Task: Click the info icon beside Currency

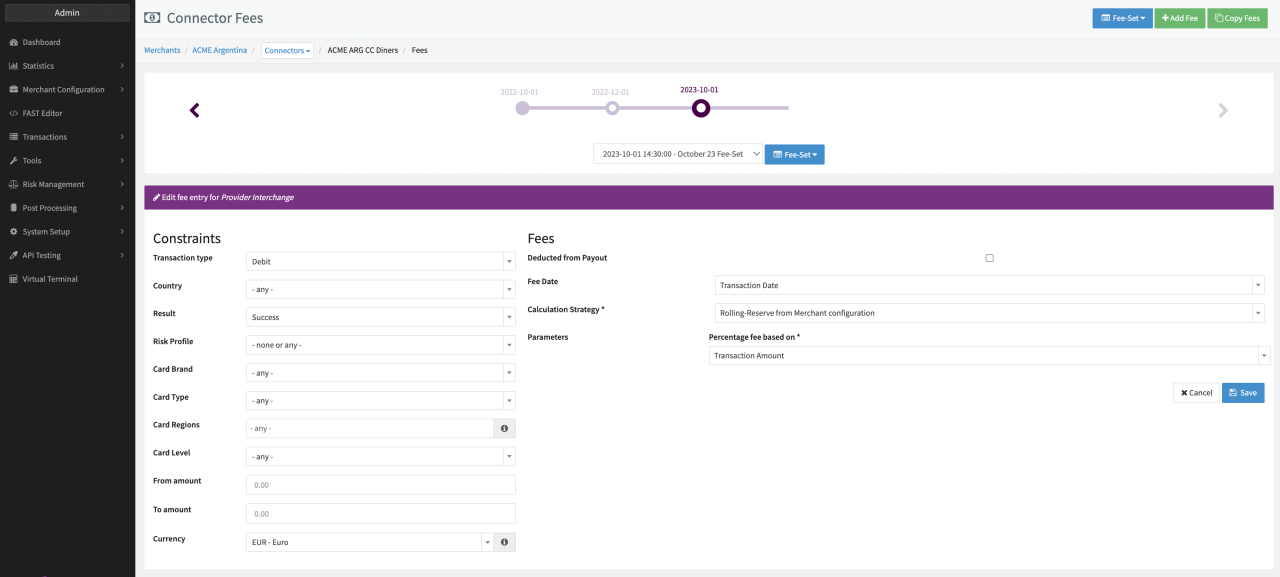Action: pos(504,542)
